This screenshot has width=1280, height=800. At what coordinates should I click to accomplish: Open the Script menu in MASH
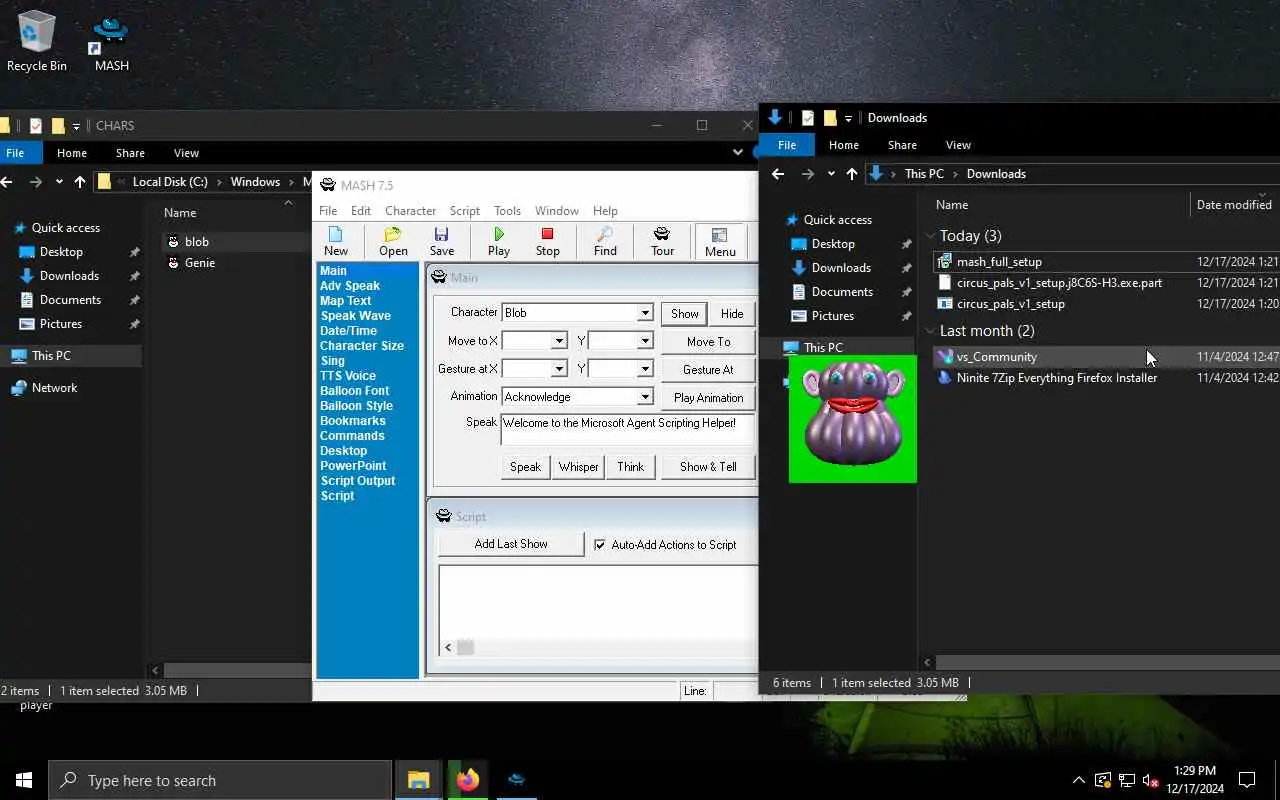pos(465,211)
